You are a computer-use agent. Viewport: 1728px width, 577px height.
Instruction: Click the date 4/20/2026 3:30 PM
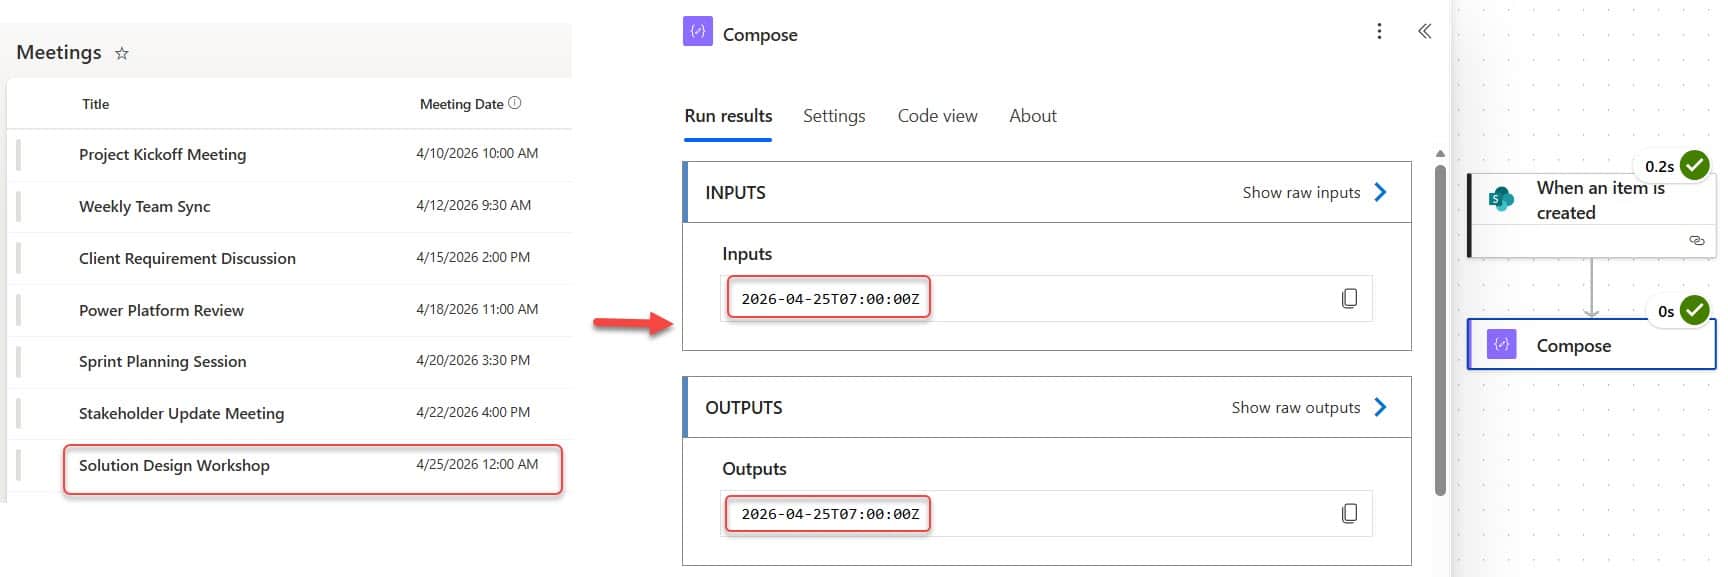click(x=473, y=360)
